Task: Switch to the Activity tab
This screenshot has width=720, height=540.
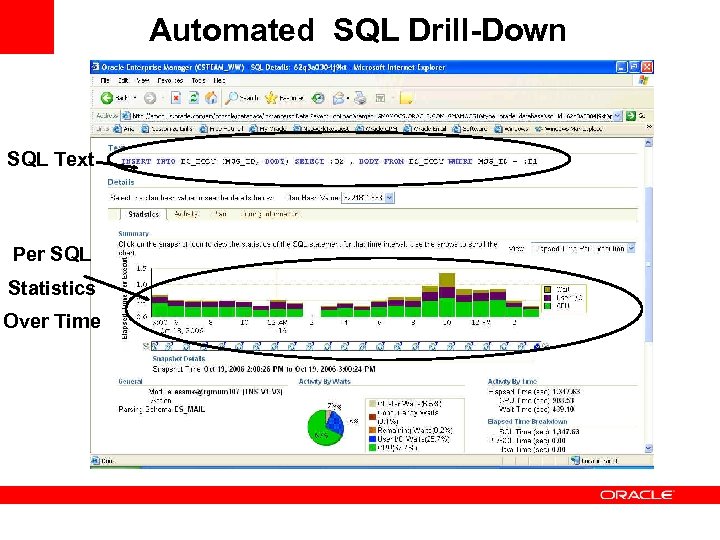Action: tap(186, 214)
